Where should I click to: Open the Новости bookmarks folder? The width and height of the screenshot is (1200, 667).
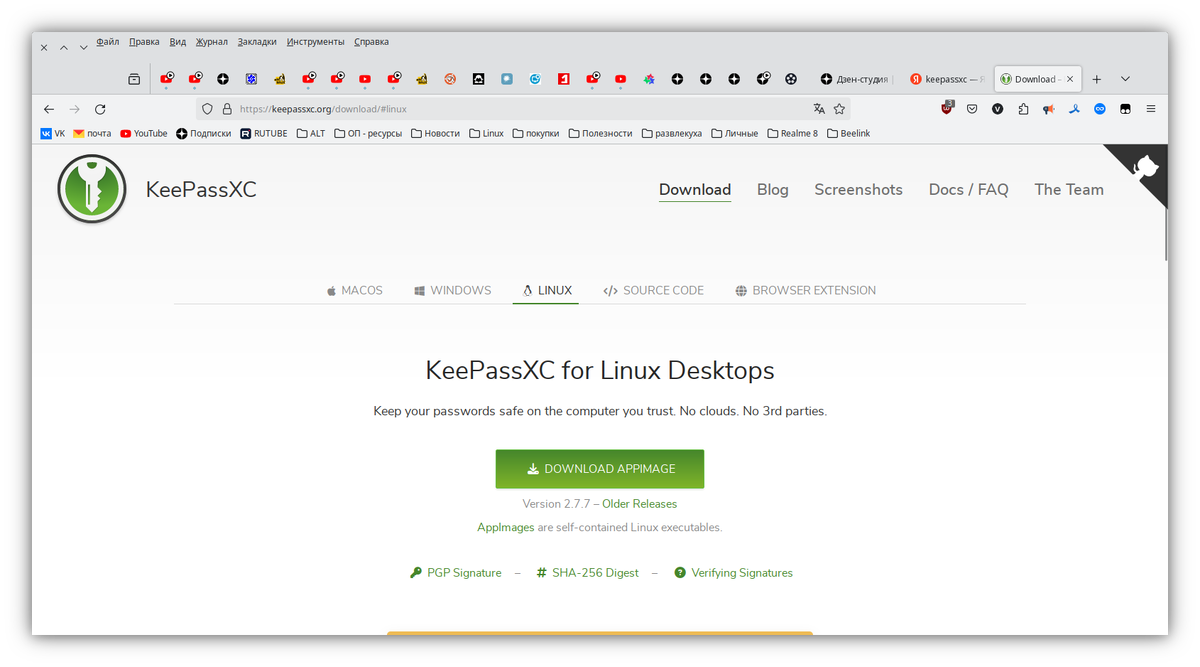[435, 133]
